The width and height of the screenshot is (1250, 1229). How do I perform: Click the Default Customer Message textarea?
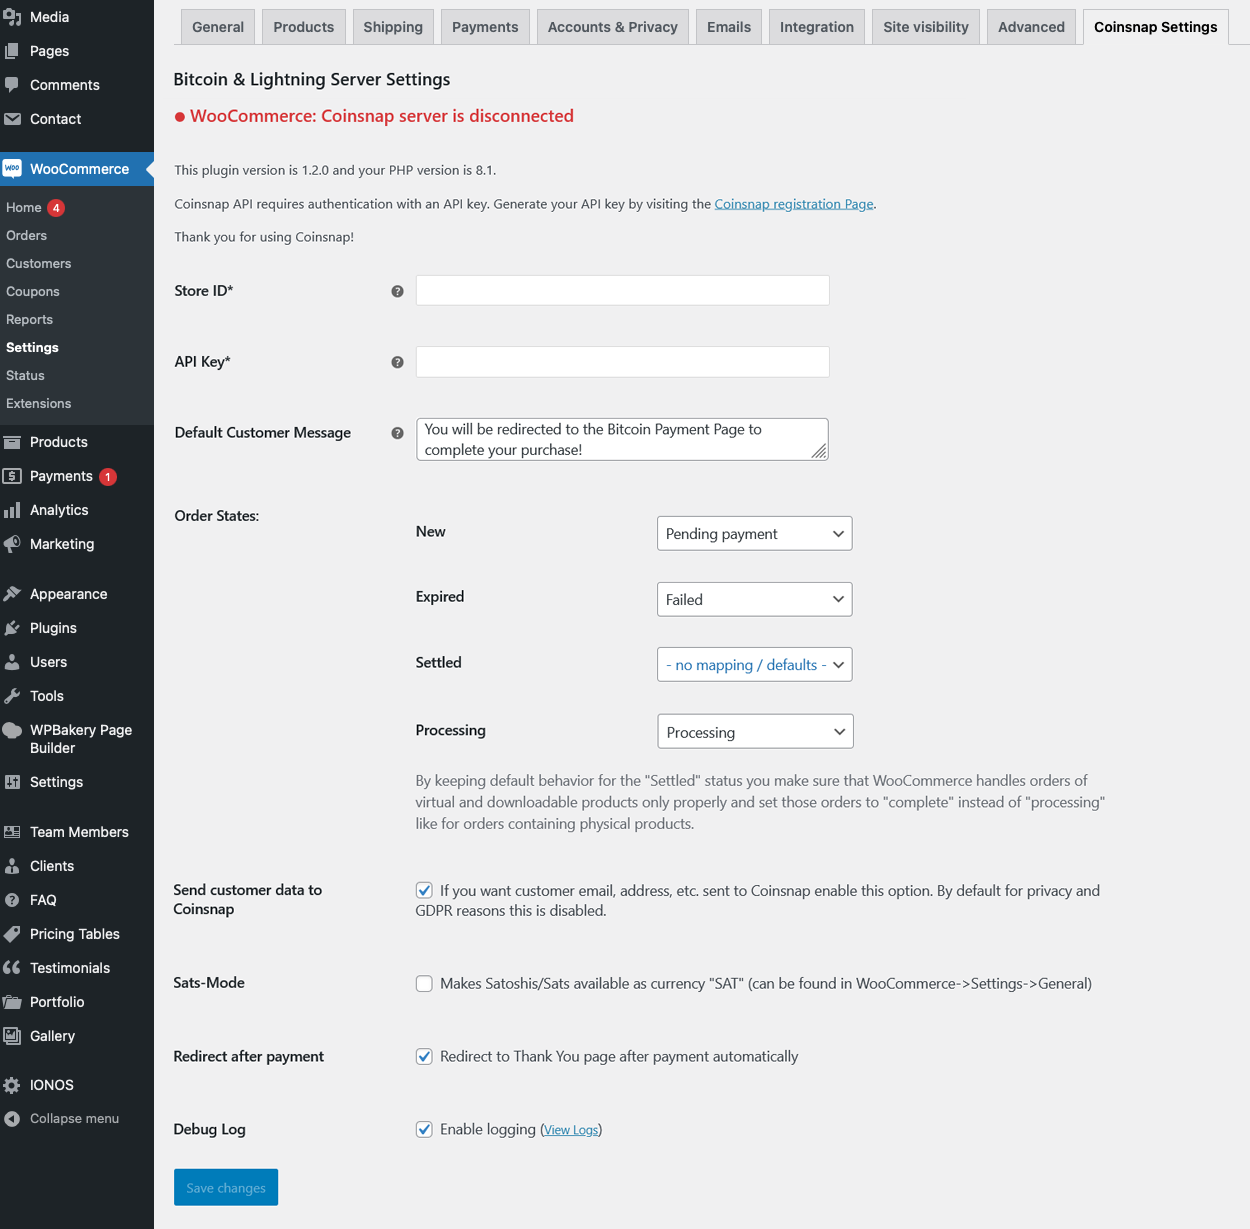point(623,439)
